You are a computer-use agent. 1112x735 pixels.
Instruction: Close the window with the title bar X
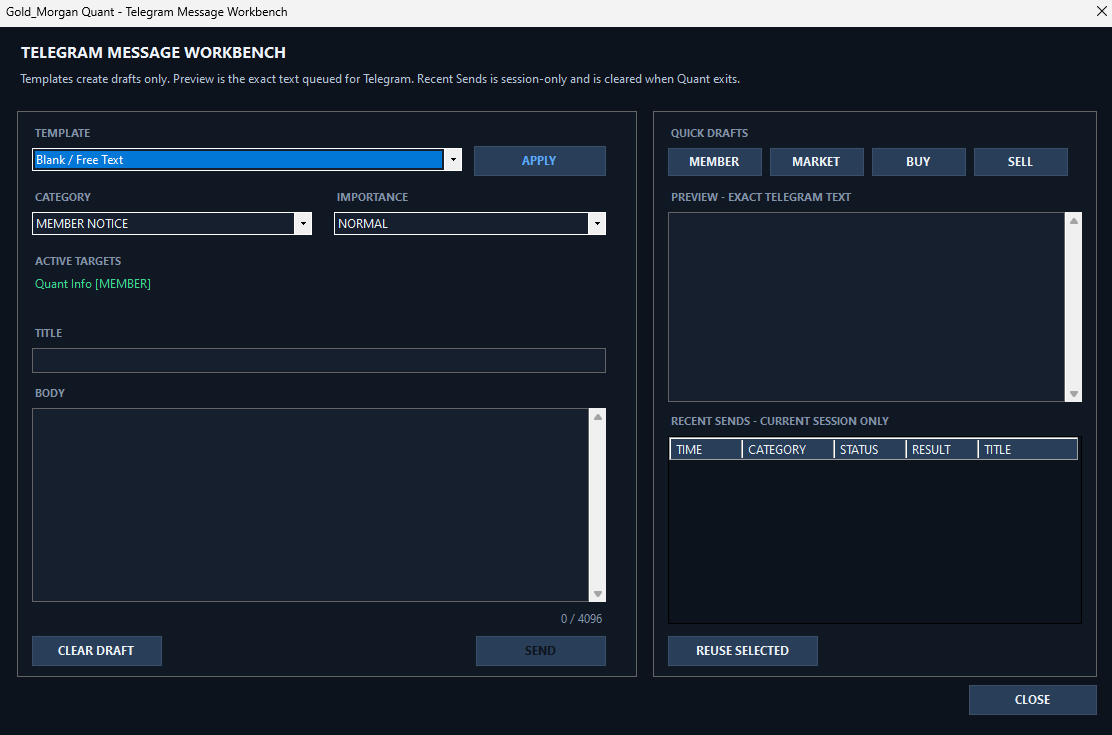click(x=1101, y=11)
